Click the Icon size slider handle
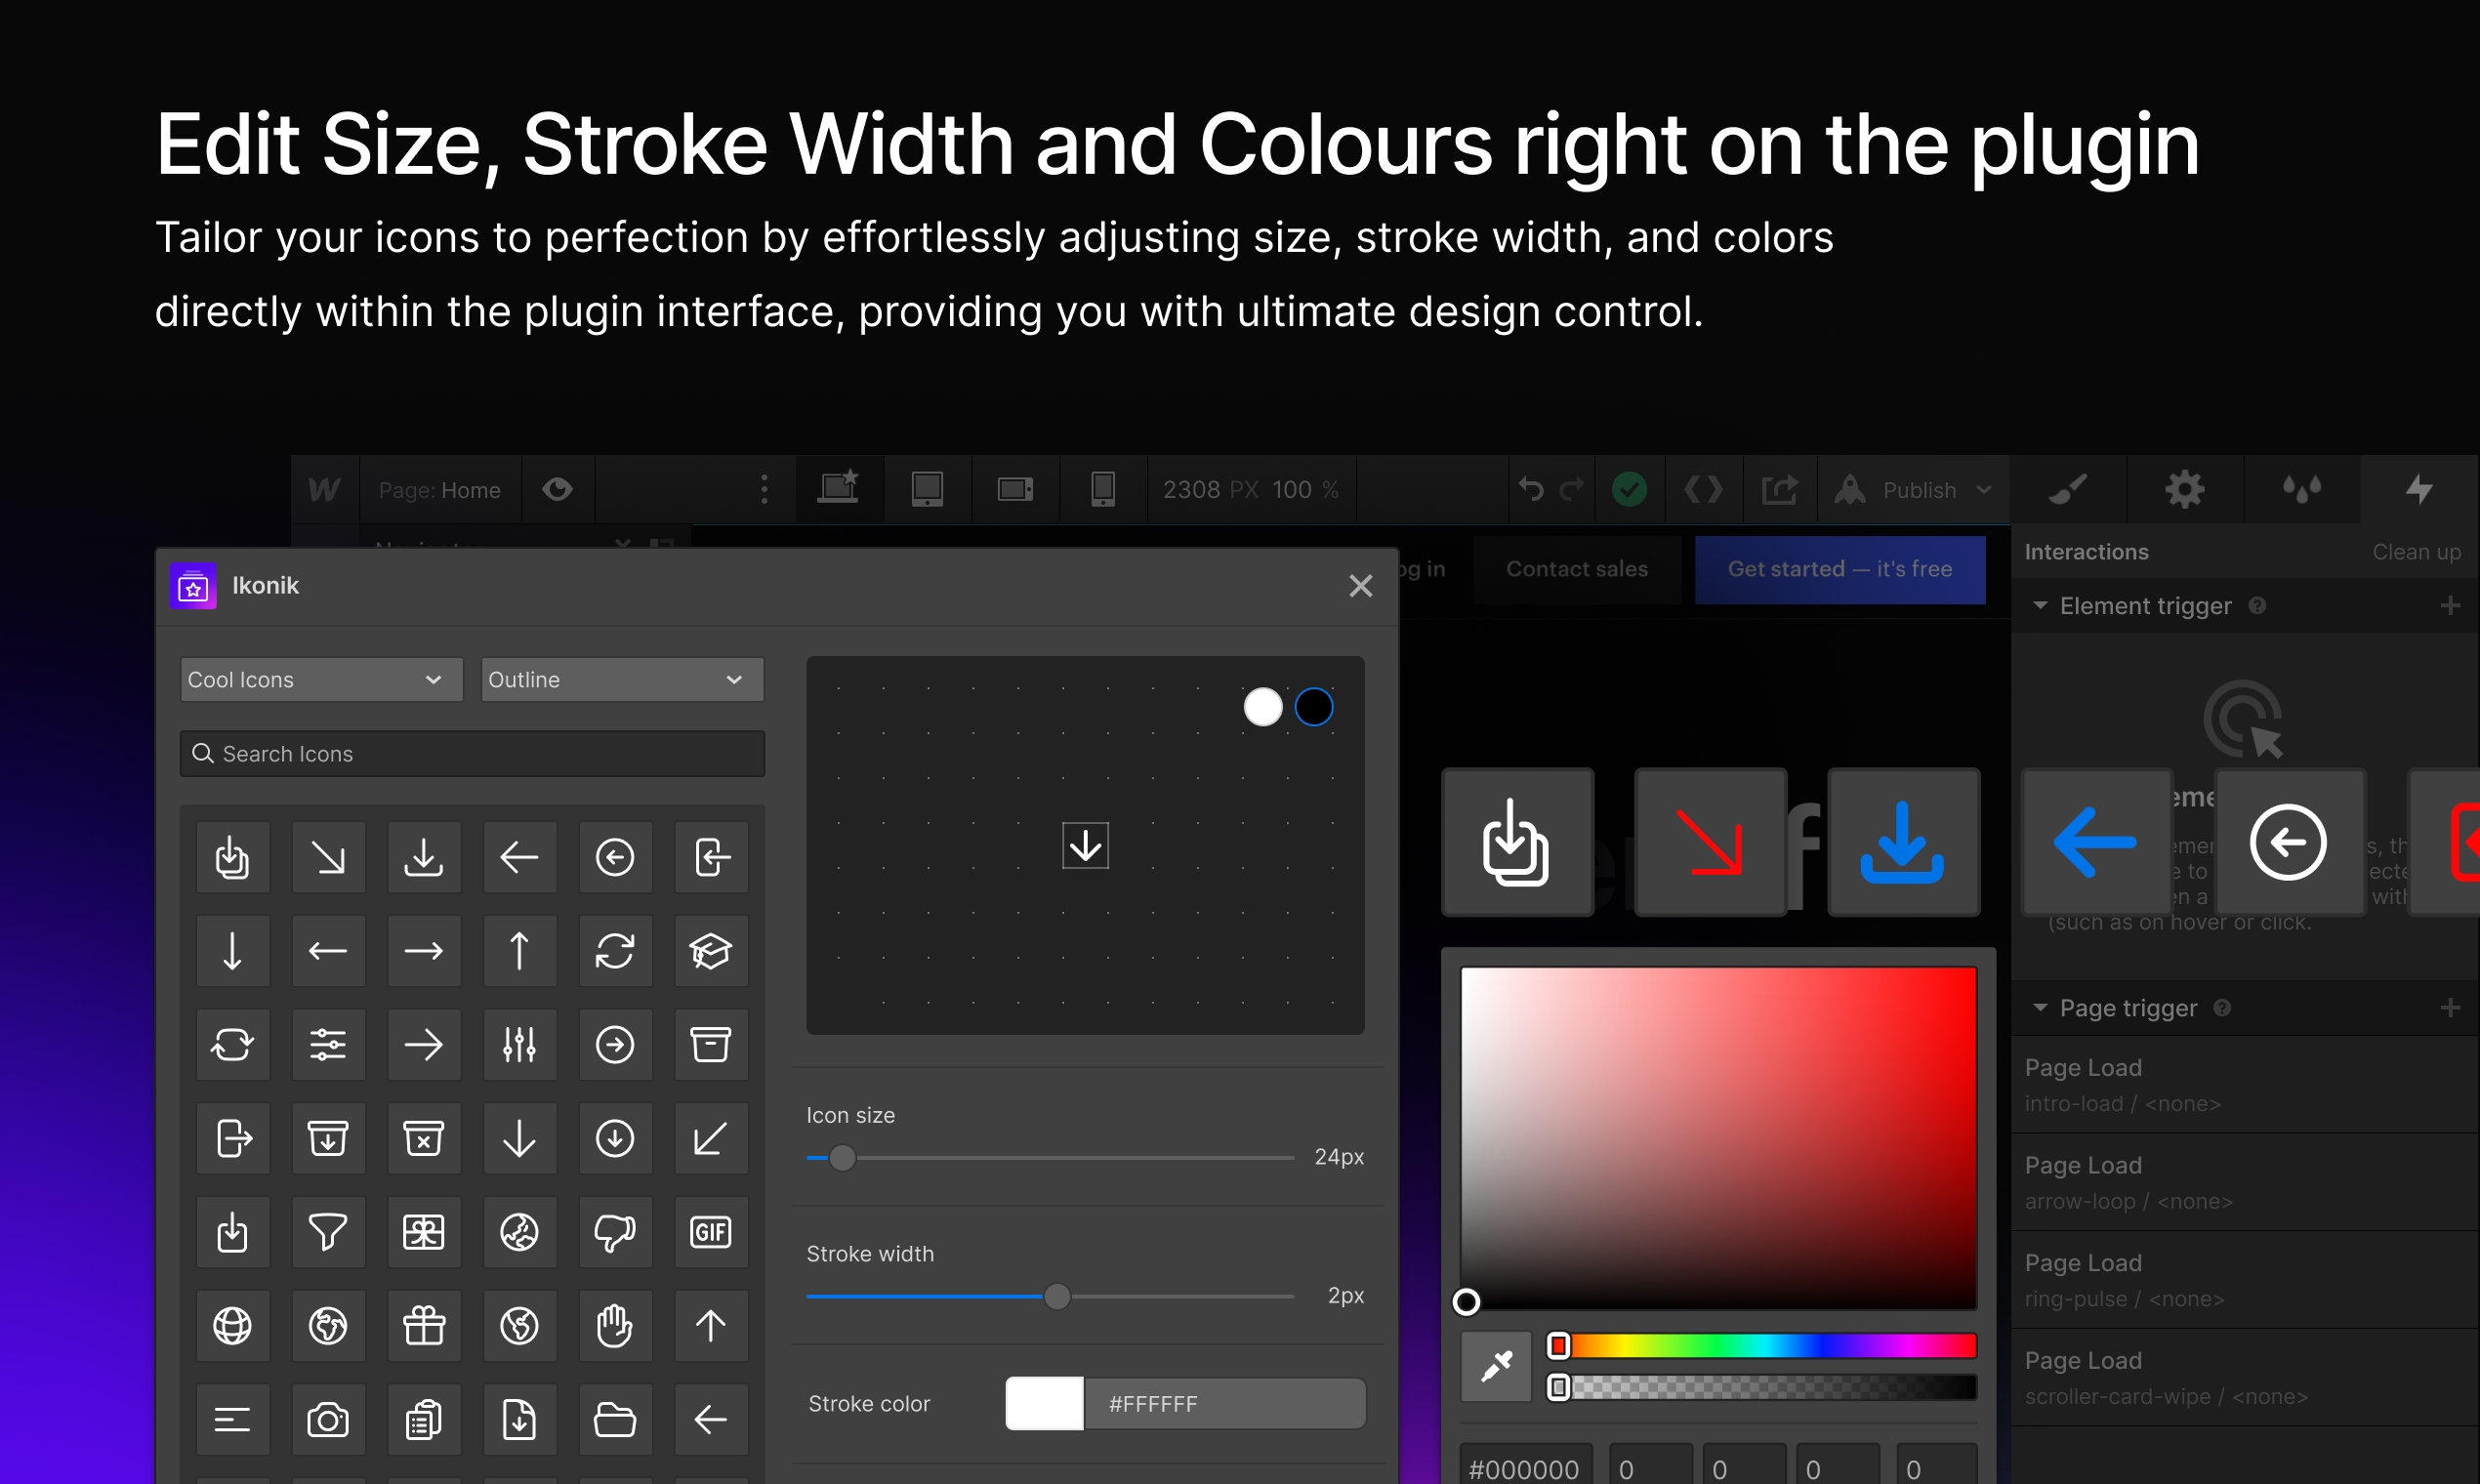The image size is (2480, 1484). (842, 1158)
